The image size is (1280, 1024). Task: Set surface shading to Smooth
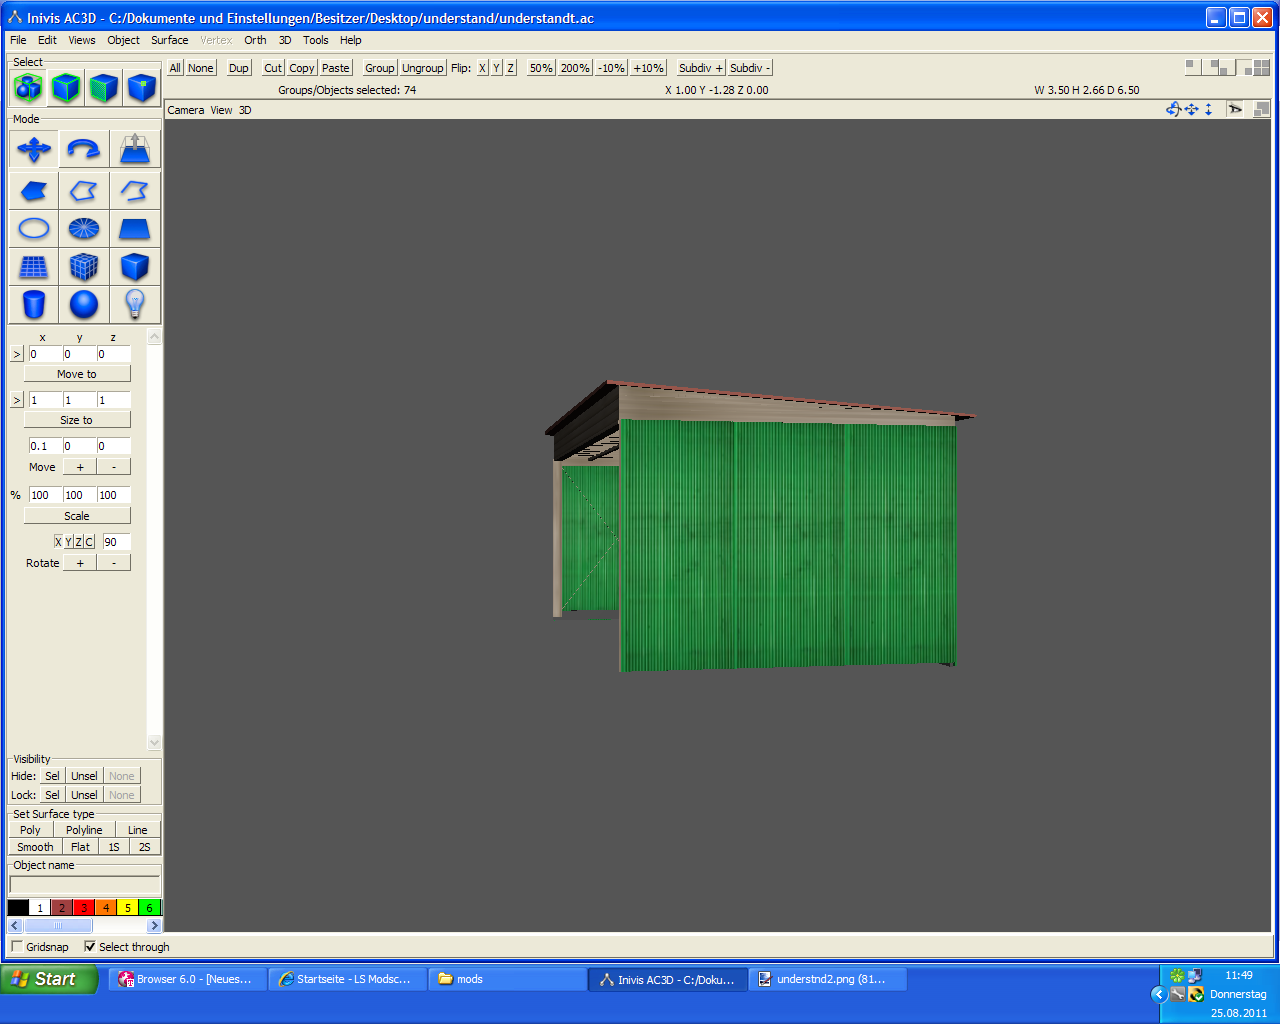[x=35, y=847]
